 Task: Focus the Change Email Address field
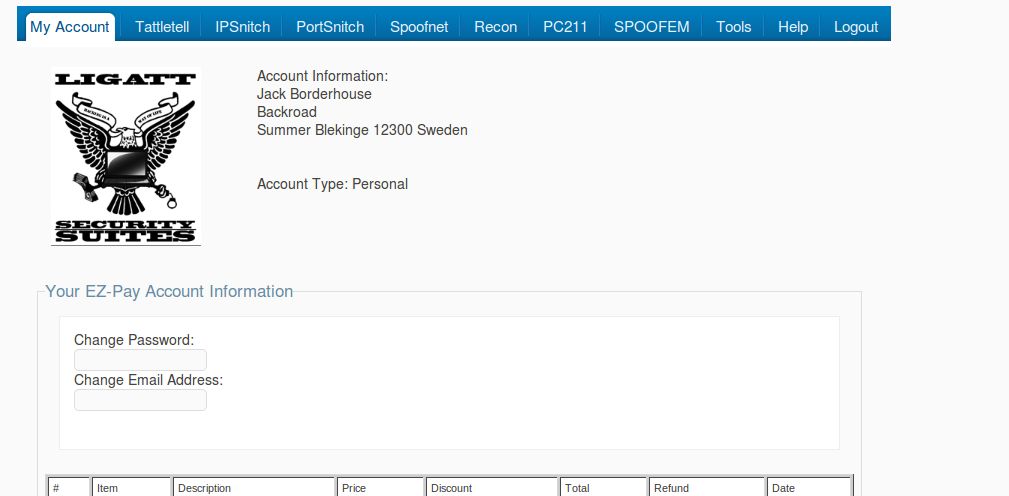(x=140, y=400)
